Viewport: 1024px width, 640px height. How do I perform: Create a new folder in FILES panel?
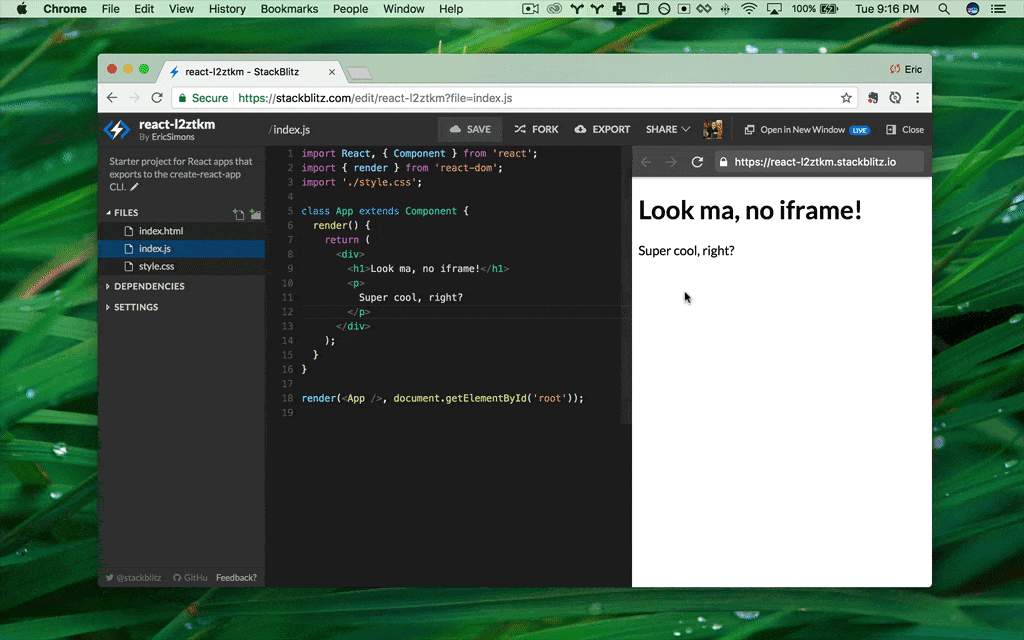(256, 214)
